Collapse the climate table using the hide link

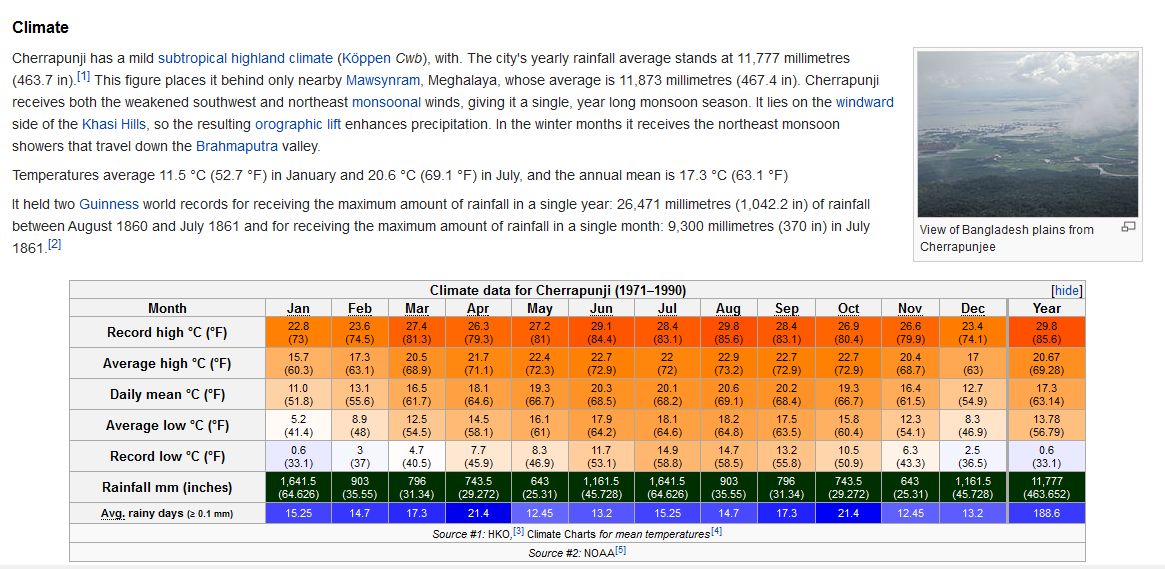pos(1067,290)
